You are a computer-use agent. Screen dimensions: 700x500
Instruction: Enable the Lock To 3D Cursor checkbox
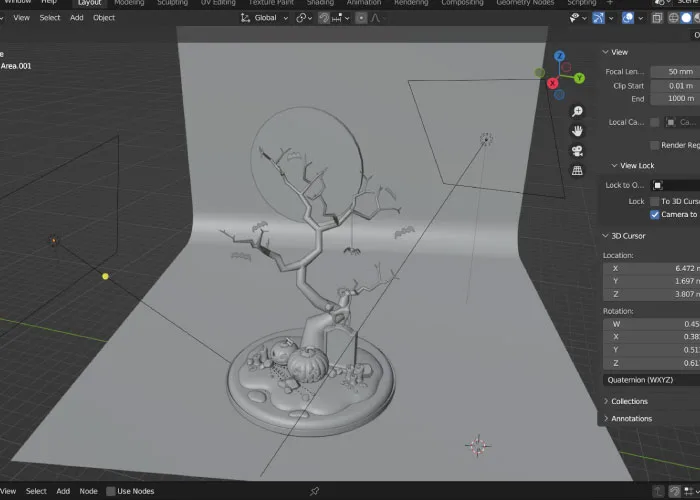655,201
